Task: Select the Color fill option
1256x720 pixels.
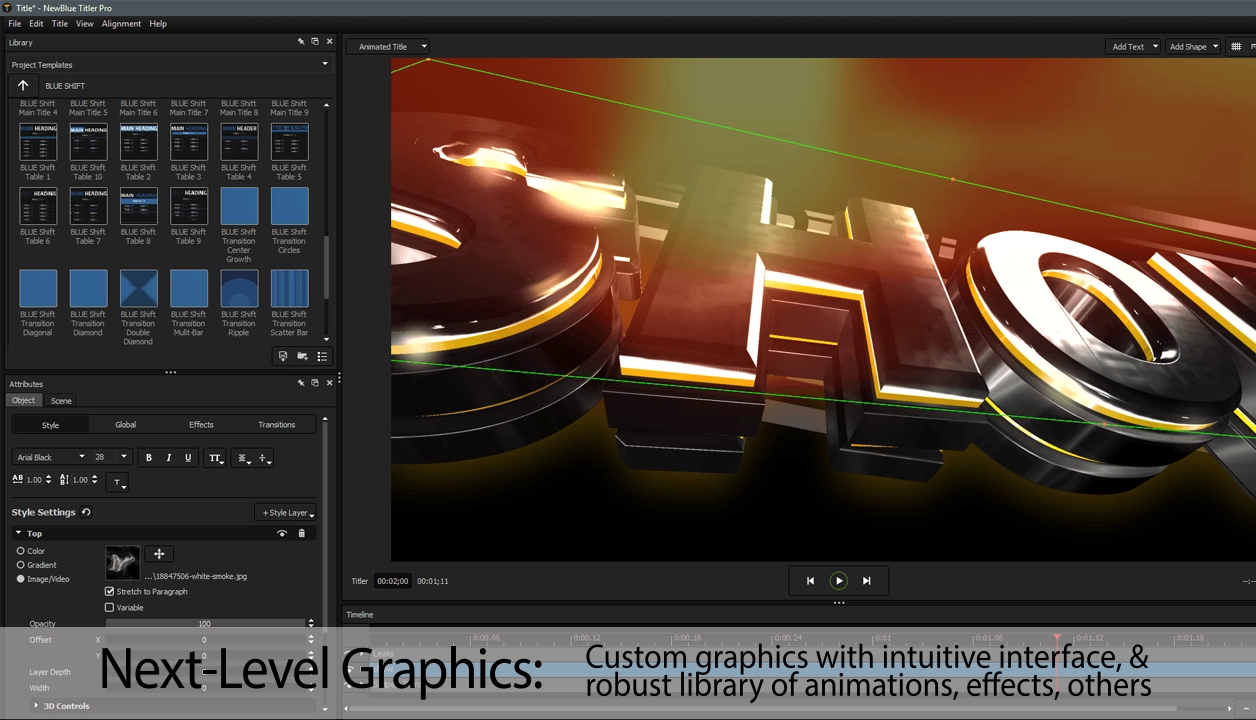Action: (x=21, y=551)
